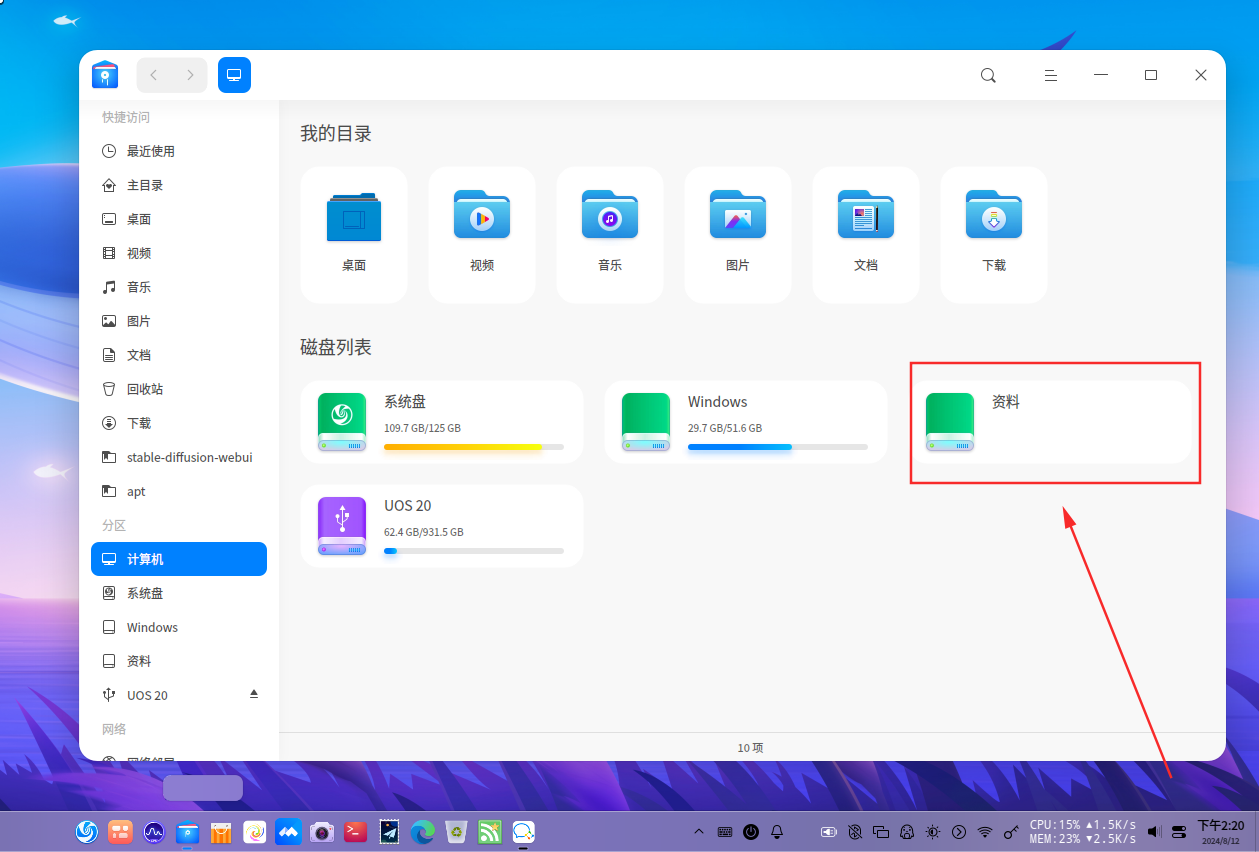The image size is (1259, 852).
Task: Open the 图片 folder card in 我的目录
Action: [738, 235]
